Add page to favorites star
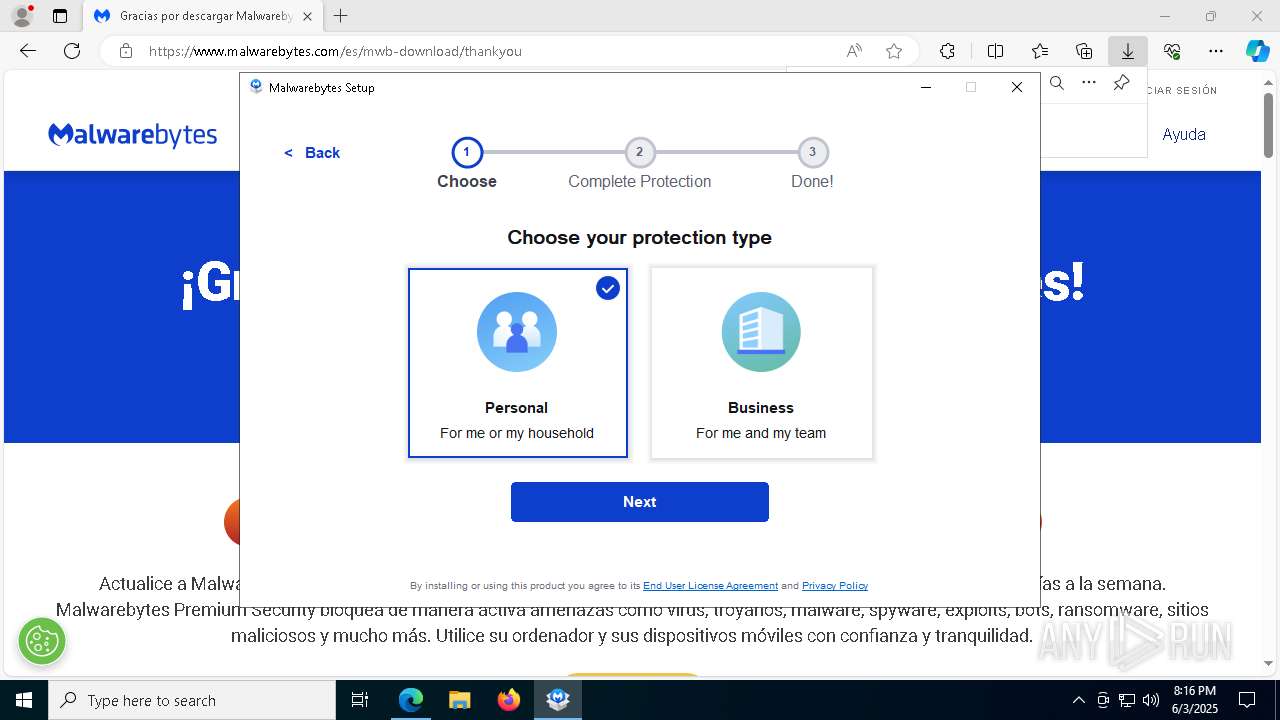The height and width of the screenshot is (720, 1280). pos(894,51)
